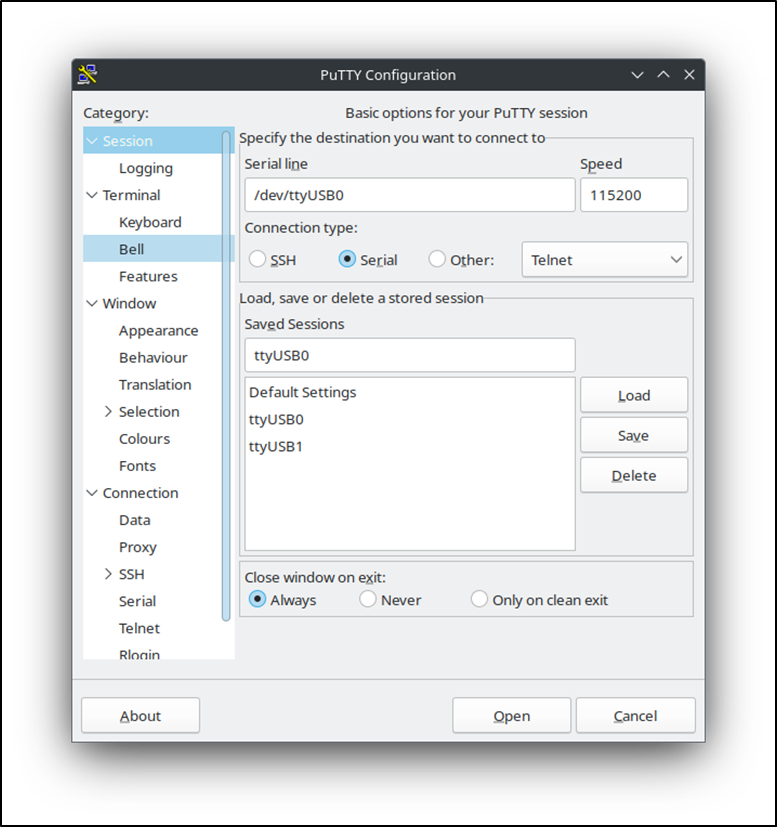Open the Rlogin category in the tree
The image size is (777, 827).
pyautogui.click(x=139, y=654)
